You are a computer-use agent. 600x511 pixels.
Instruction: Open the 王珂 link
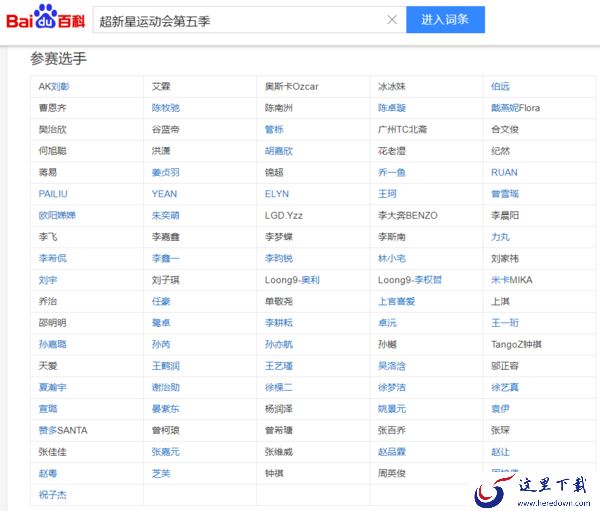387,194
